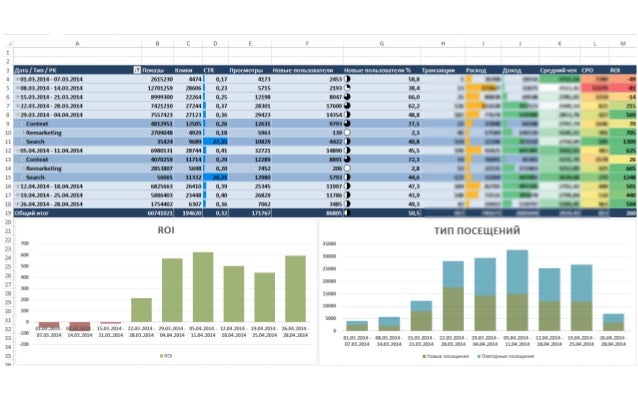
Task: Click pie icon in 22.03.2014 - 28.03.2014 row
Action: click(347, 106)
